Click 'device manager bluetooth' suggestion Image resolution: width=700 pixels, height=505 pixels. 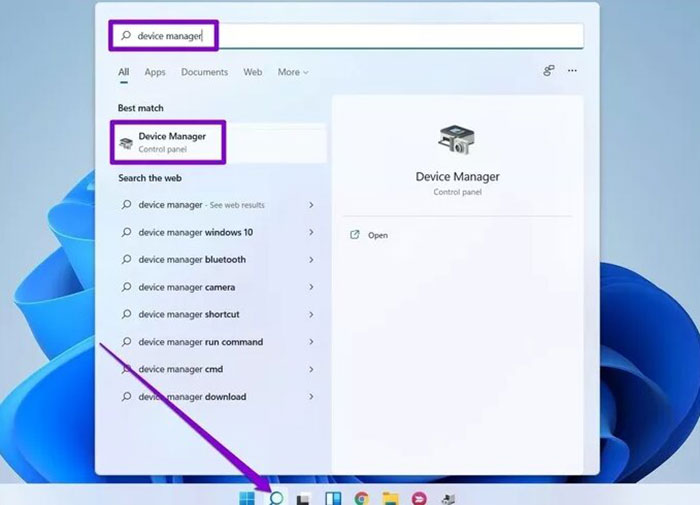click(192, 260)
